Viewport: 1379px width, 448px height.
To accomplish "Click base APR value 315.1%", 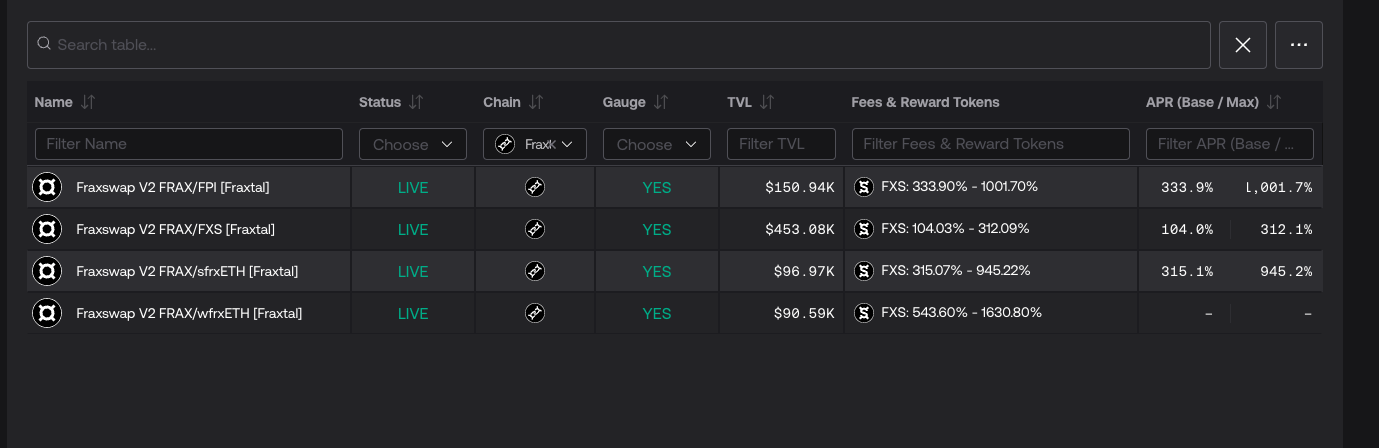I will [1187, 271].
